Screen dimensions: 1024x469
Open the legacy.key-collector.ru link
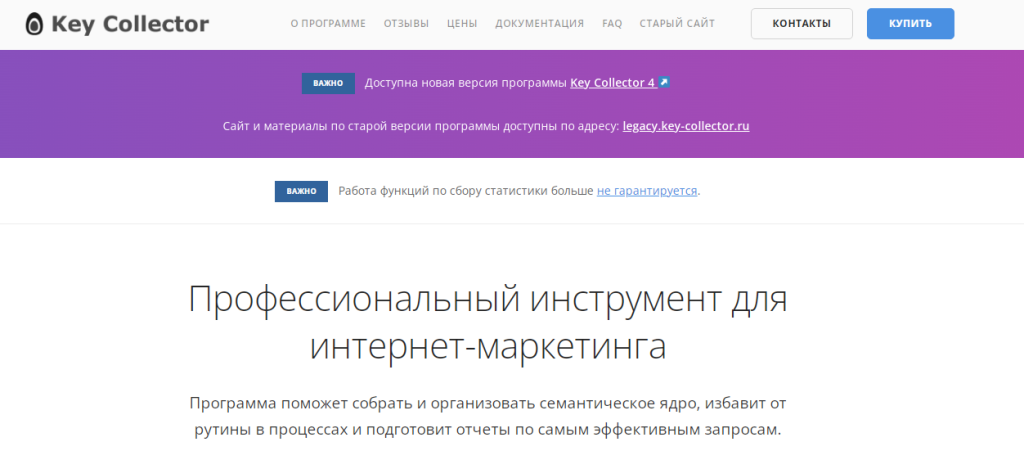tap(686, 127)
